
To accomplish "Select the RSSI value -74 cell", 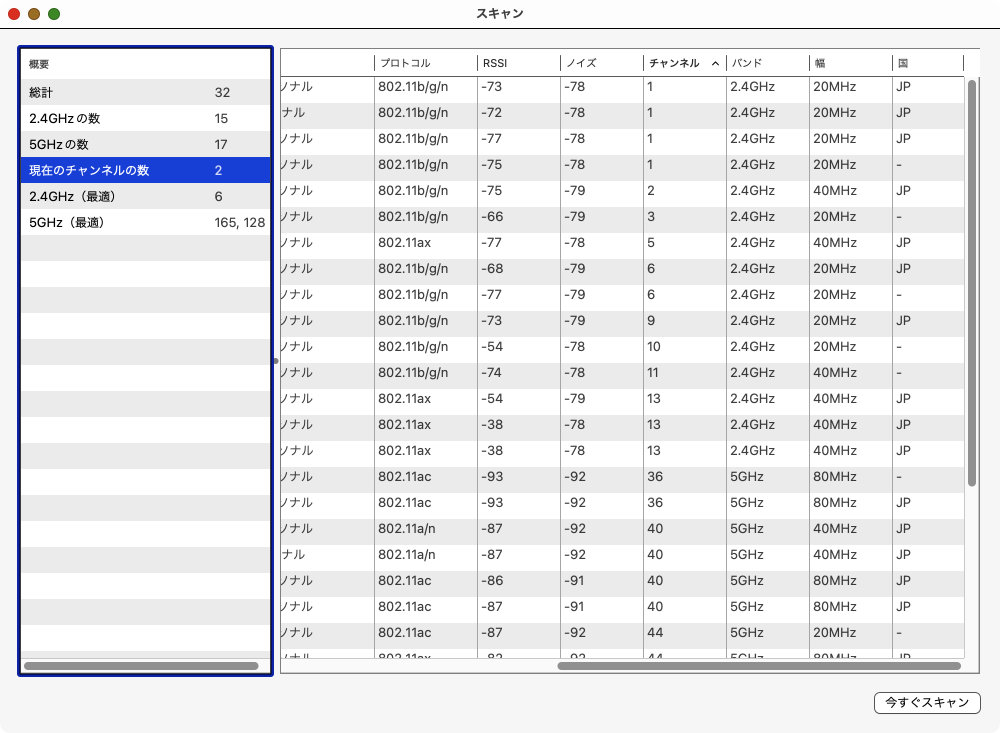I will (518, 373).
